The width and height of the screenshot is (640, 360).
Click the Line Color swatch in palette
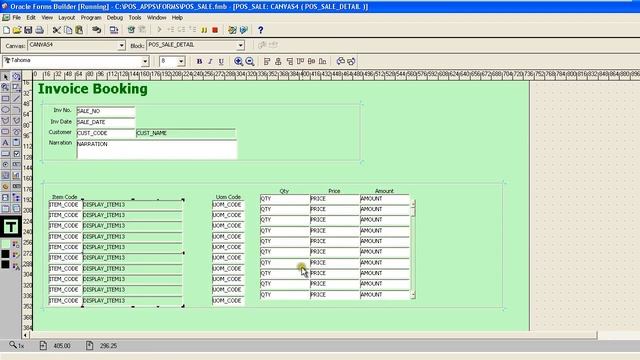pyautogui.click(x=5, y=254)
